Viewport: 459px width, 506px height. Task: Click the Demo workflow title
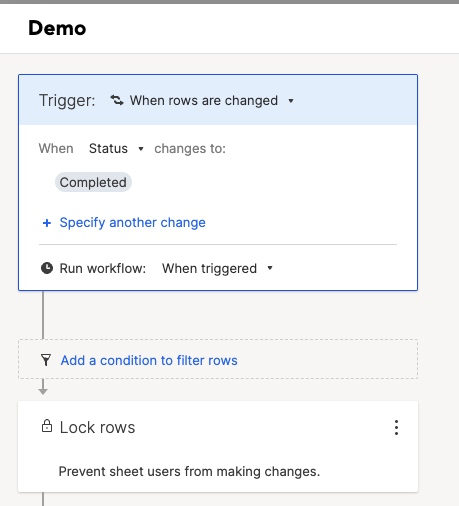coord(57,28)
